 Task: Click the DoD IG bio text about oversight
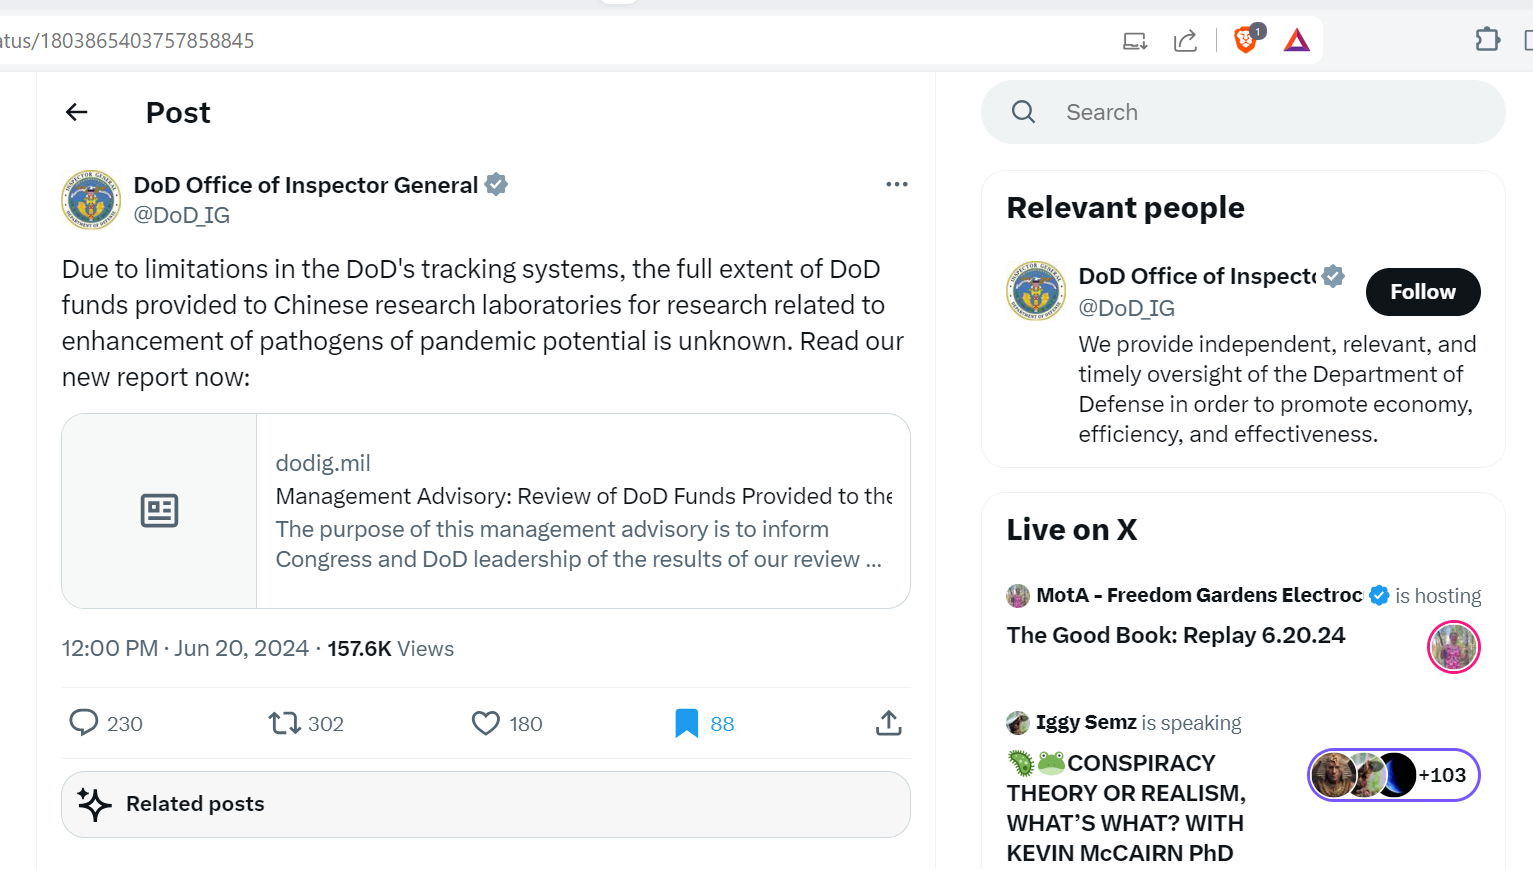pyautogui.click(x=1277, y=389)
